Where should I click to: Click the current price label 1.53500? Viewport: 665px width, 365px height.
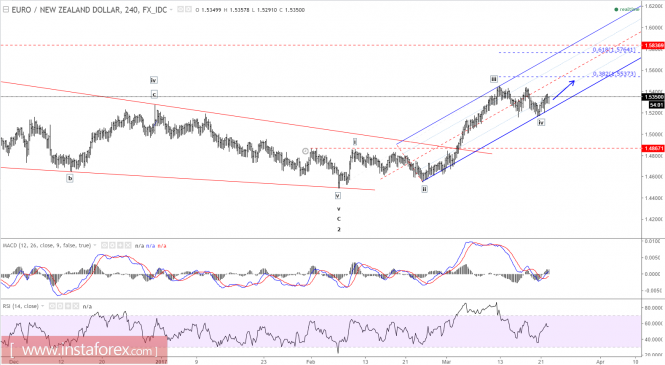pos(654,97)
